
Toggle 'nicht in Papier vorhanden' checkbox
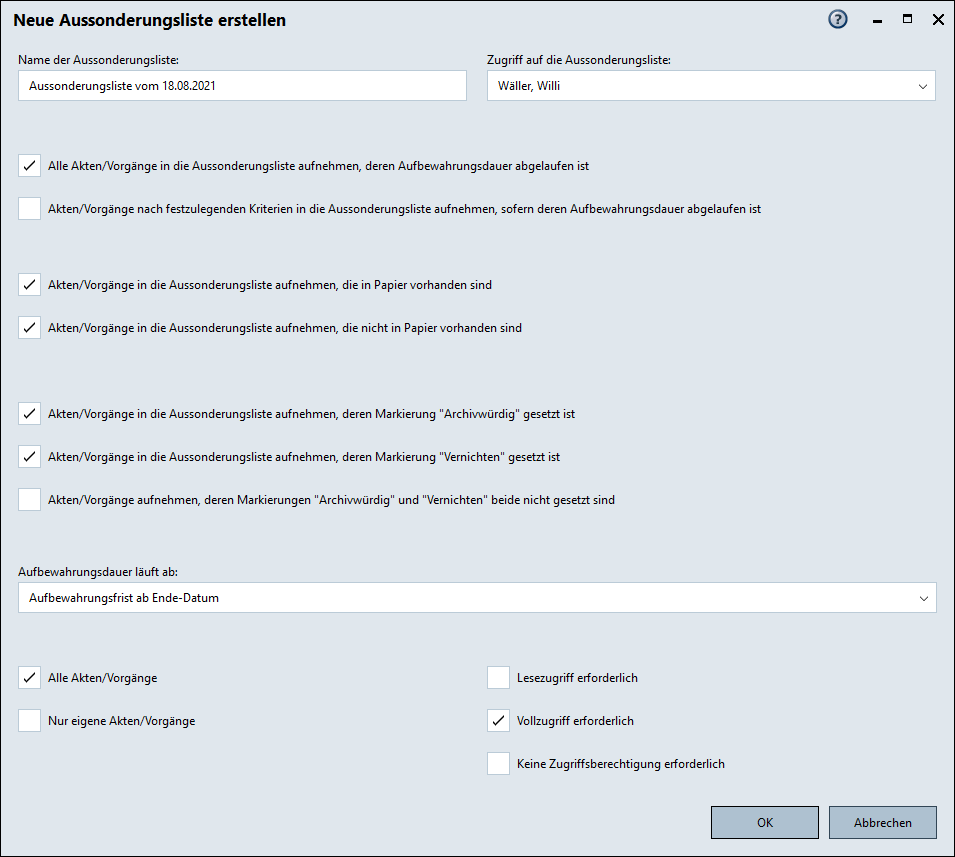30,328
